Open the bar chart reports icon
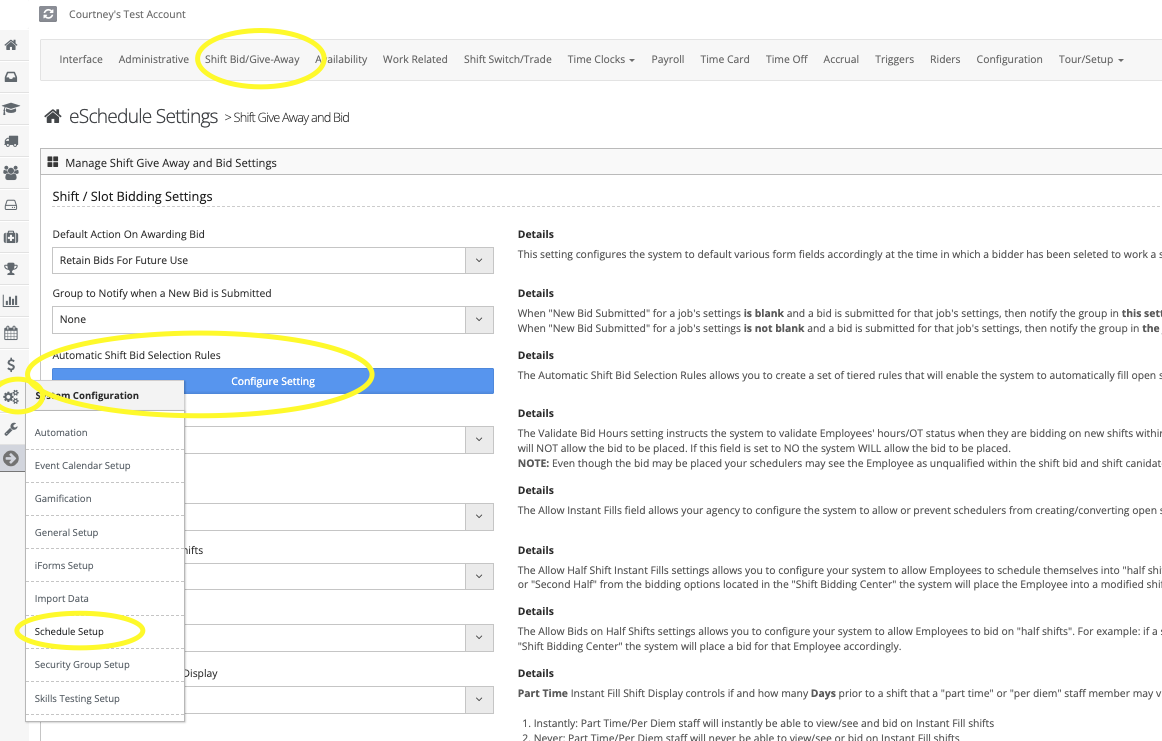 click(x=11, y=300)
